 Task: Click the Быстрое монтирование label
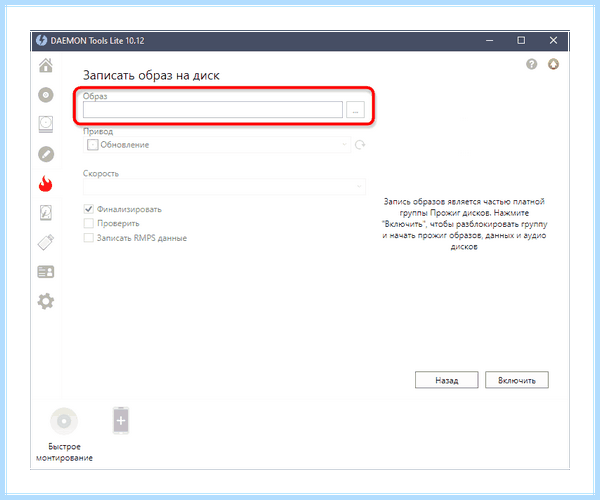click(64, 452)
